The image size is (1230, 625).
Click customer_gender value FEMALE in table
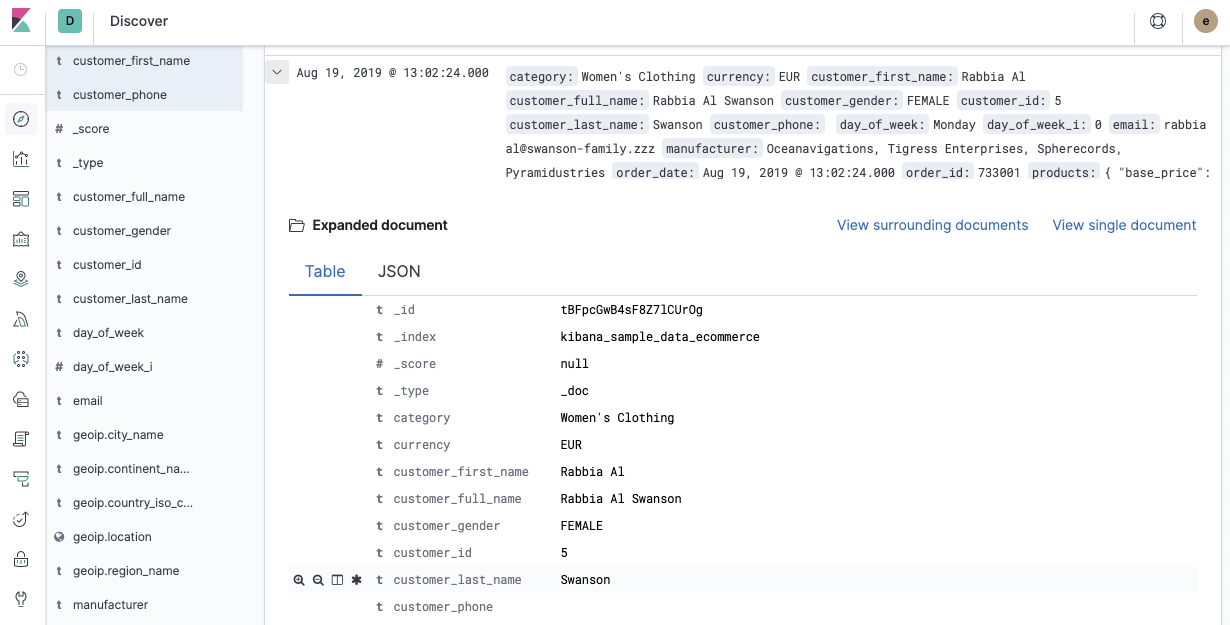point(581,526)
